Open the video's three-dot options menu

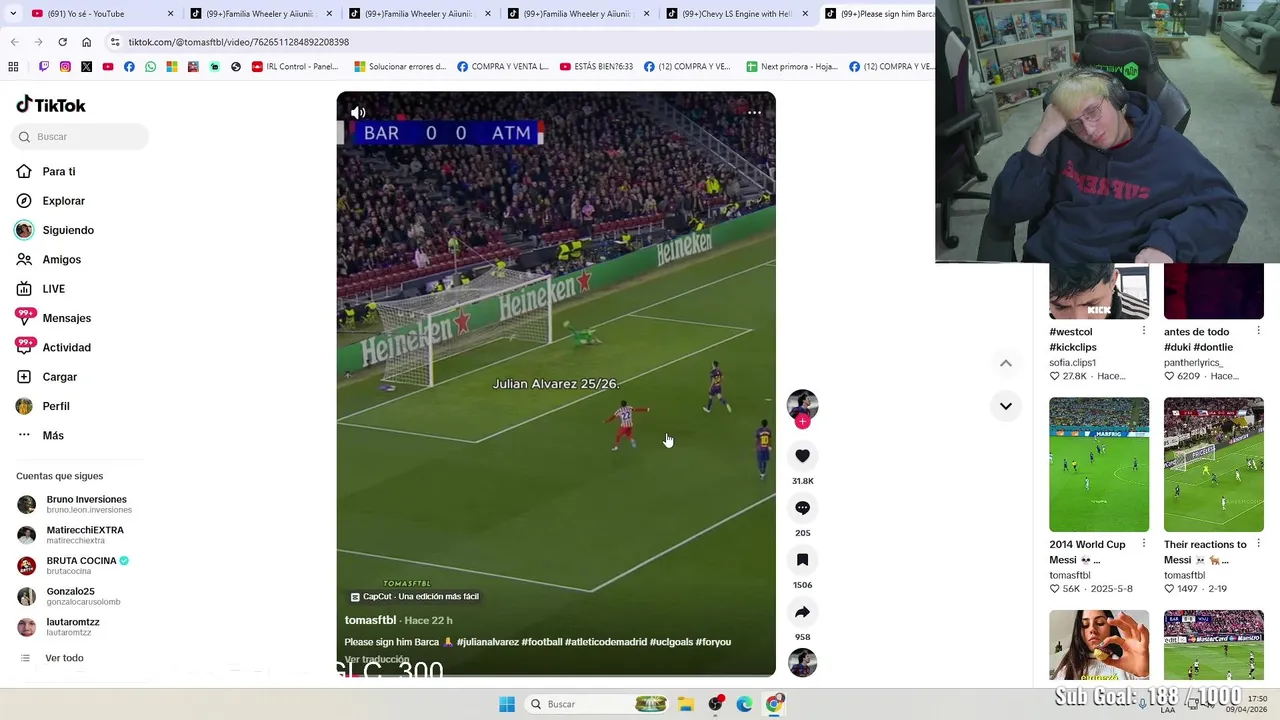coord(755,113)
